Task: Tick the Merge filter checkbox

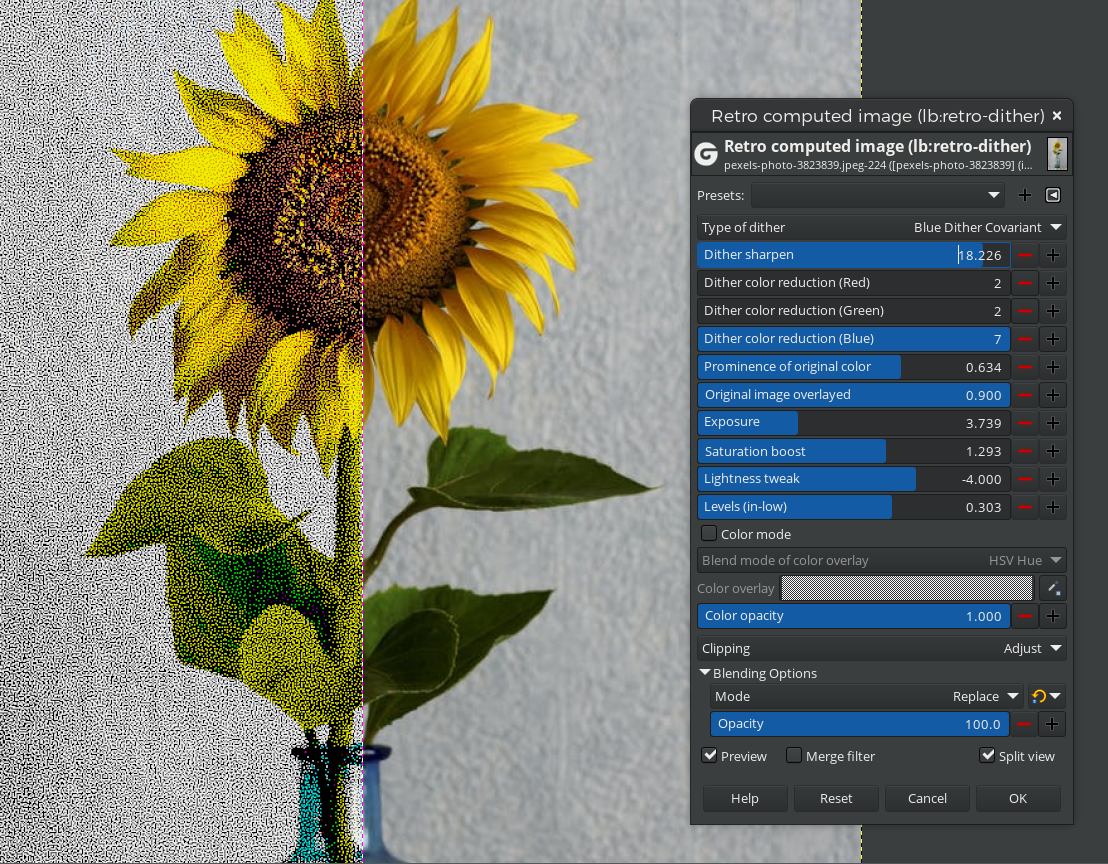Action: pyautogui.click(x=794, y=756)
